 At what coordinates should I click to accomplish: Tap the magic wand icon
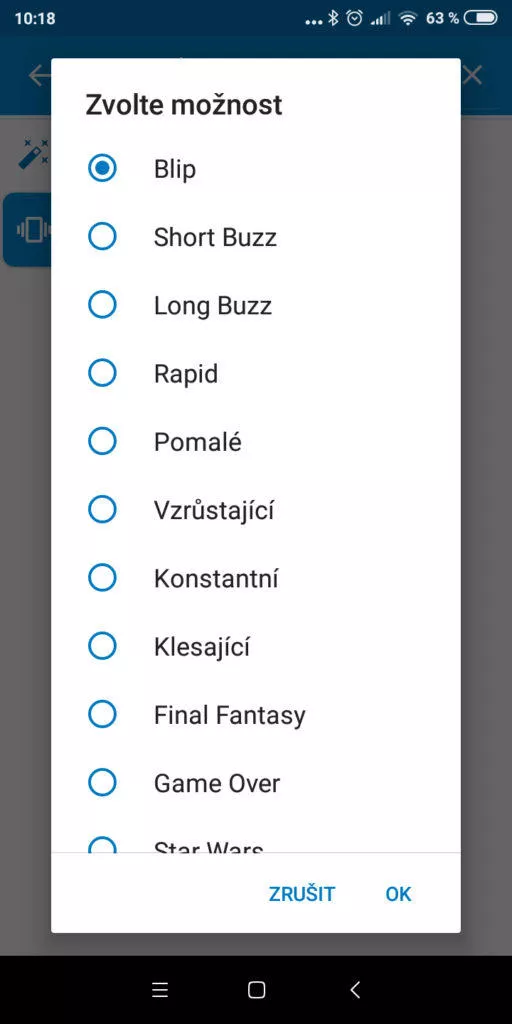click(x=33, y=153)
